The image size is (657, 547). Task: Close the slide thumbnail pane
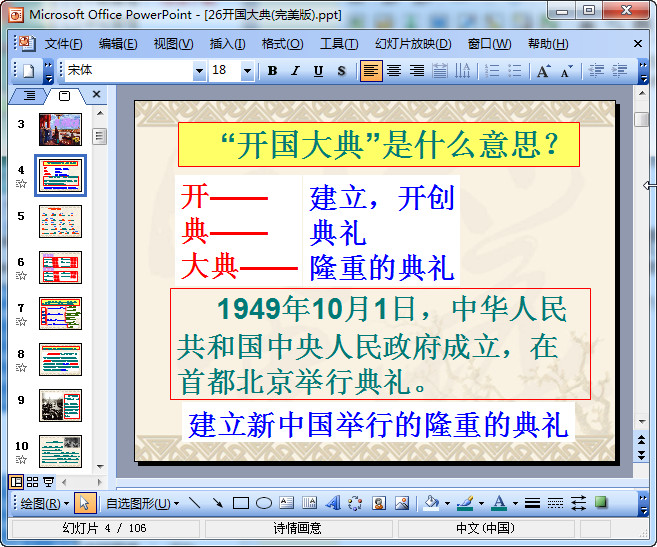tap(96, 94)
